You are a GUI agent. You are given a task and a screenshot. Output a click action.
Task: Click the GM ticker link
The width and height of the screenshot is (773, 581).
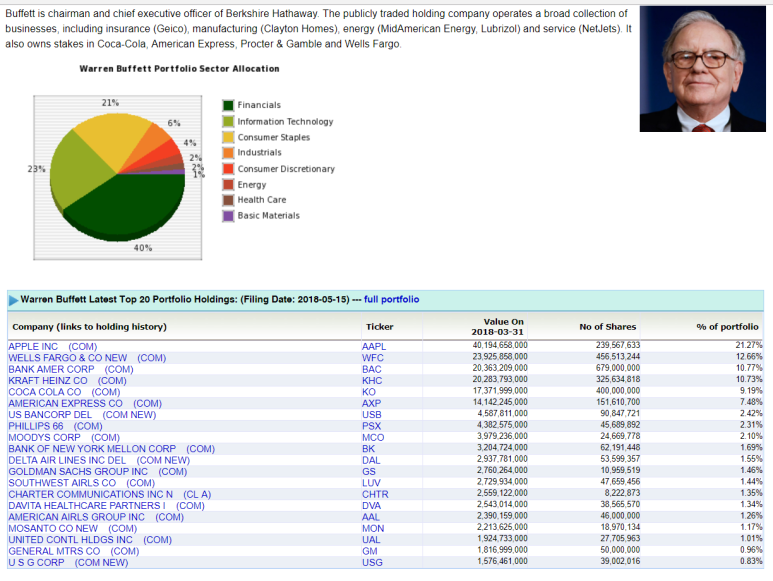370,550
